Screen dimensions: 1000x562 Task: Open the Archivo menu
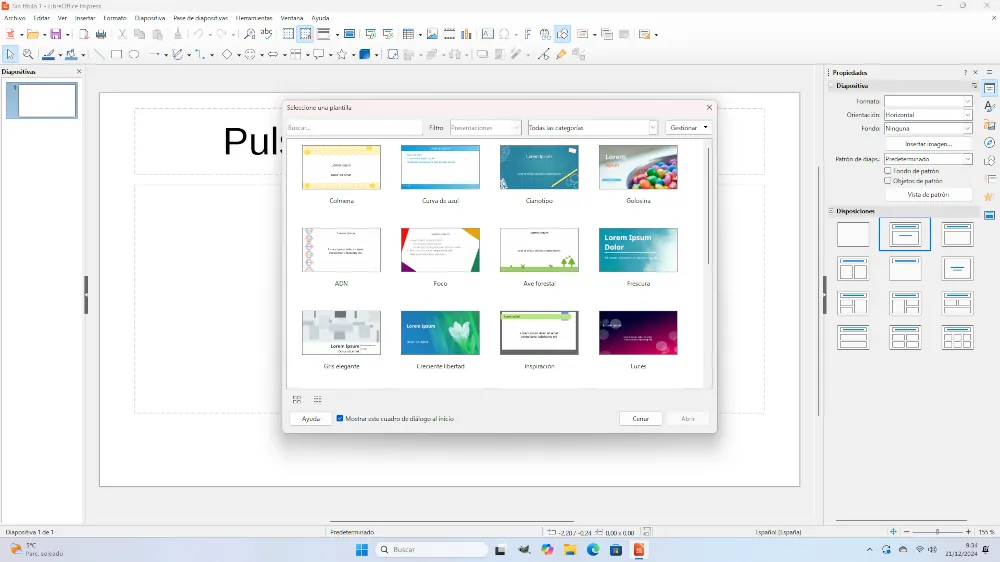pos(15,18)
